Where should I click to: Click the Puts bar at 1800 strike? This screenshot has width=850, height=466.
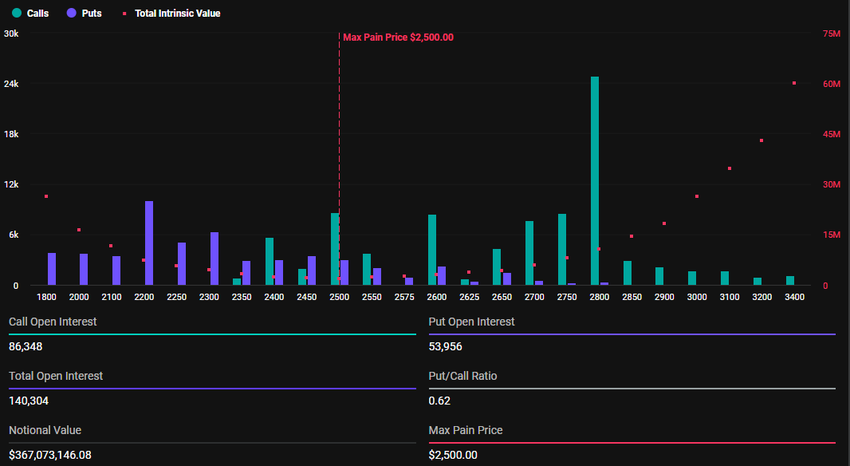52,269
